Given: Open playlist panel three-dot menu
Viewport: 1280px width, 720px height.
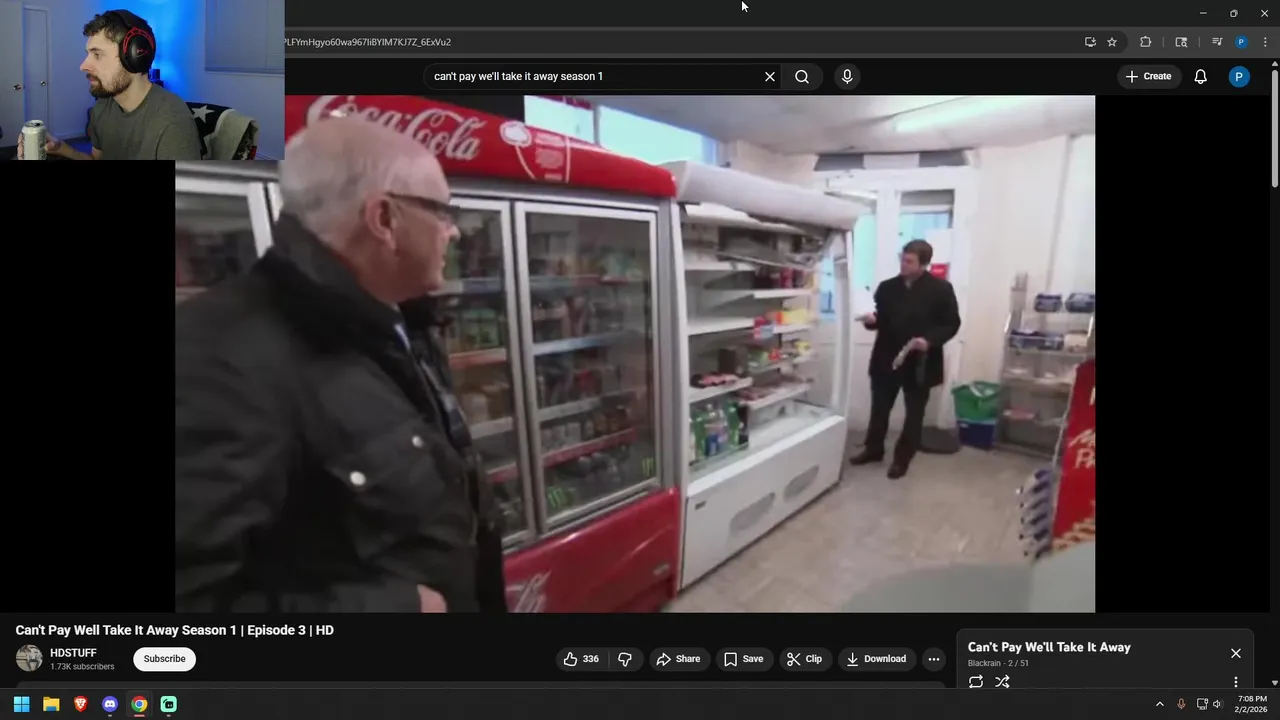Looking at the screenshot, I should (x=1236, y=682).
